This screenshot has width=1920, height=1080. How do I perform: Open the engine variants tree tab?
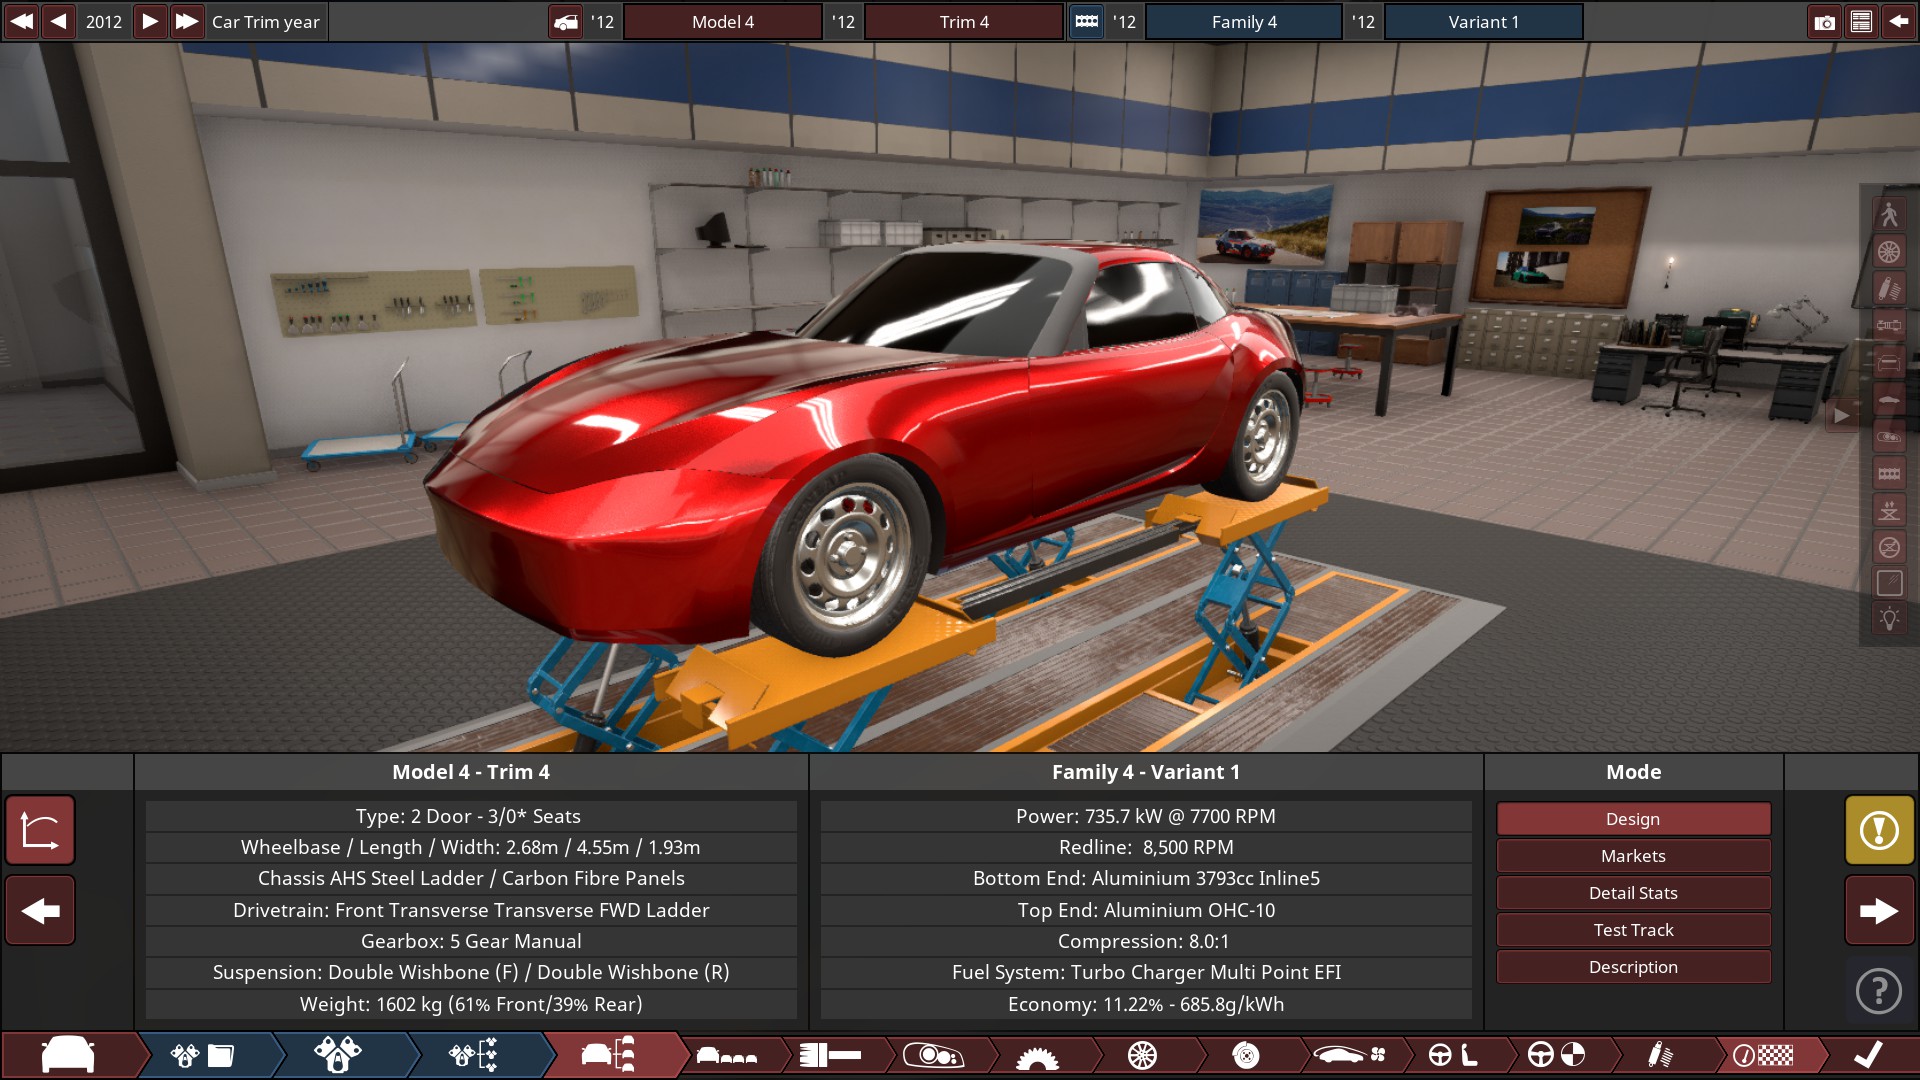pos(474,1055)
